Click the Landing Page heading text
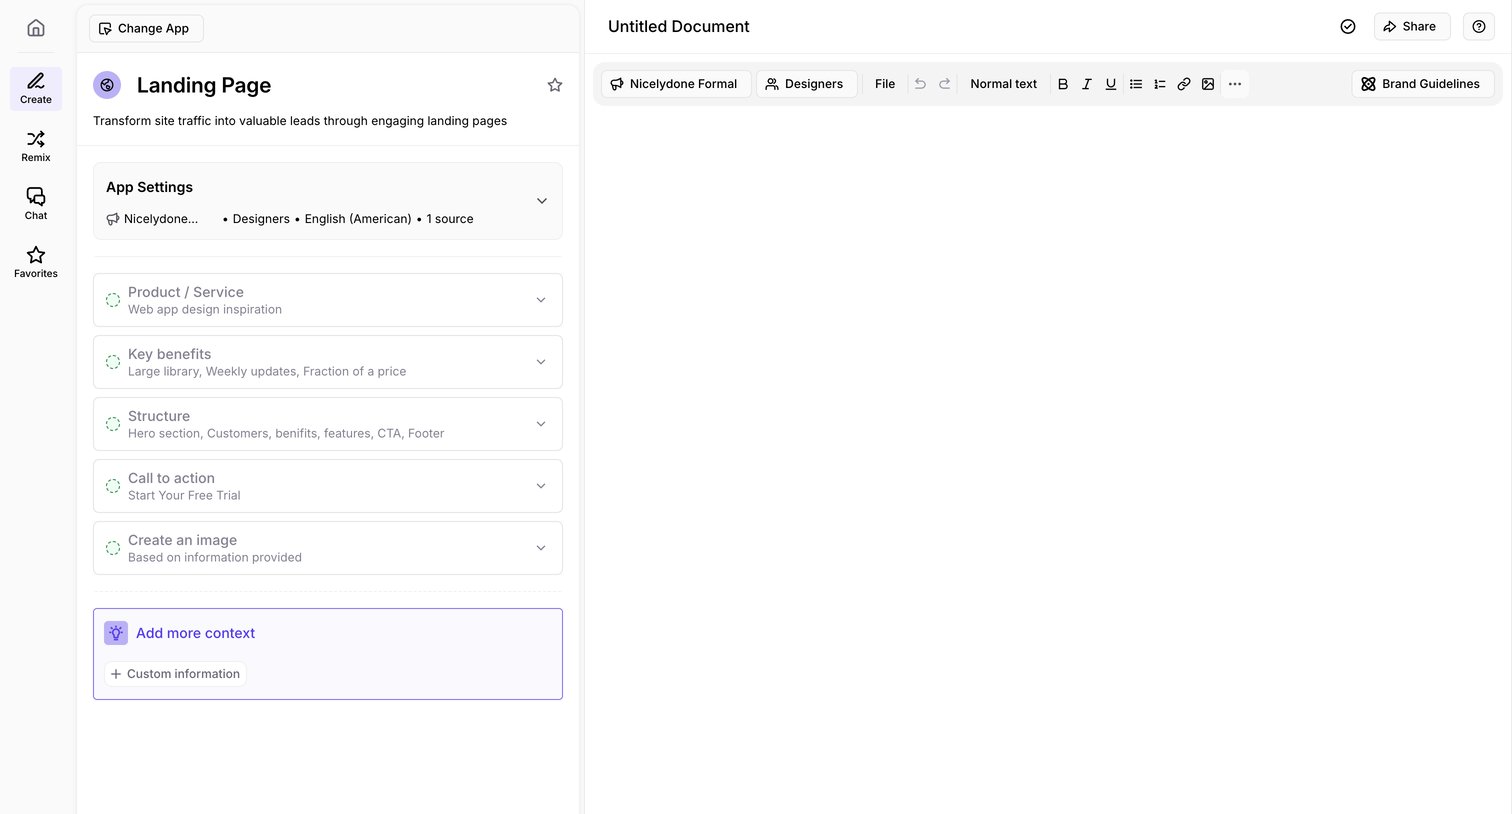Viewport: 1512px width, 814px height. pyautogui.click(x=204, y=85)
